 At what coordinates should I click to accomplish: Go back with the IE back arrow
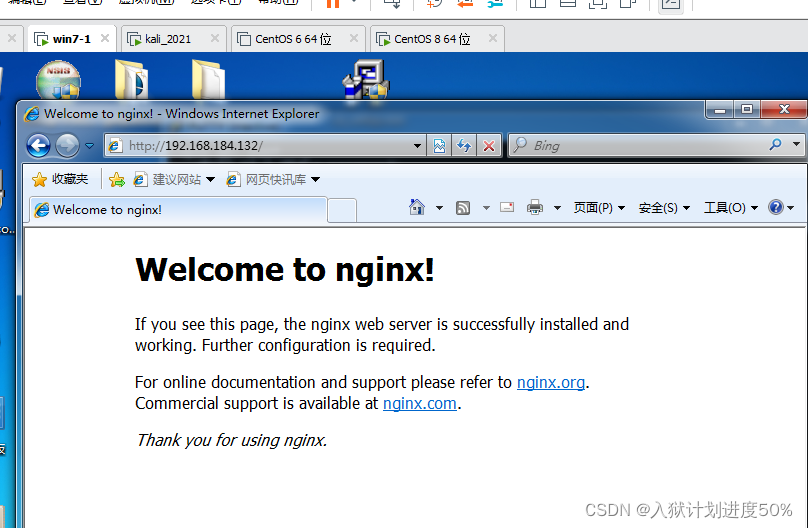click(x=39, y=146)
